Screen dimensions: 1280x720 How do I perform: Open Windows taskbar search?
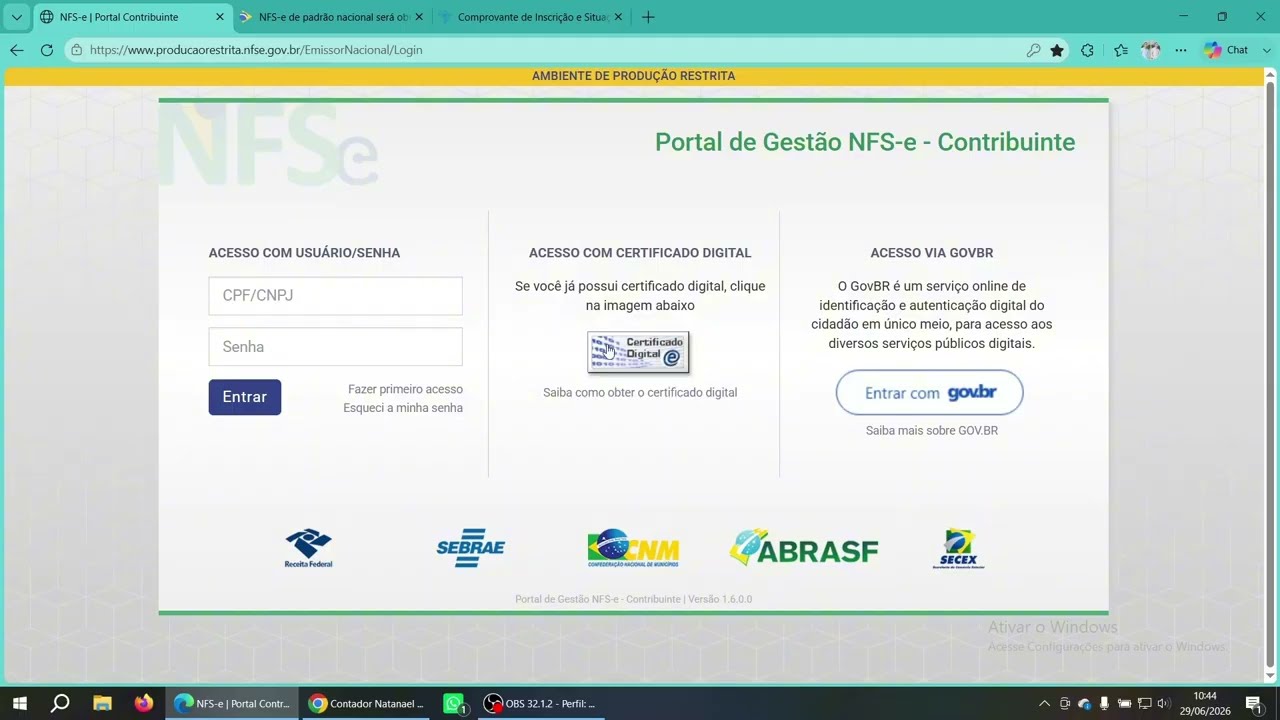(x=60, y=703)
